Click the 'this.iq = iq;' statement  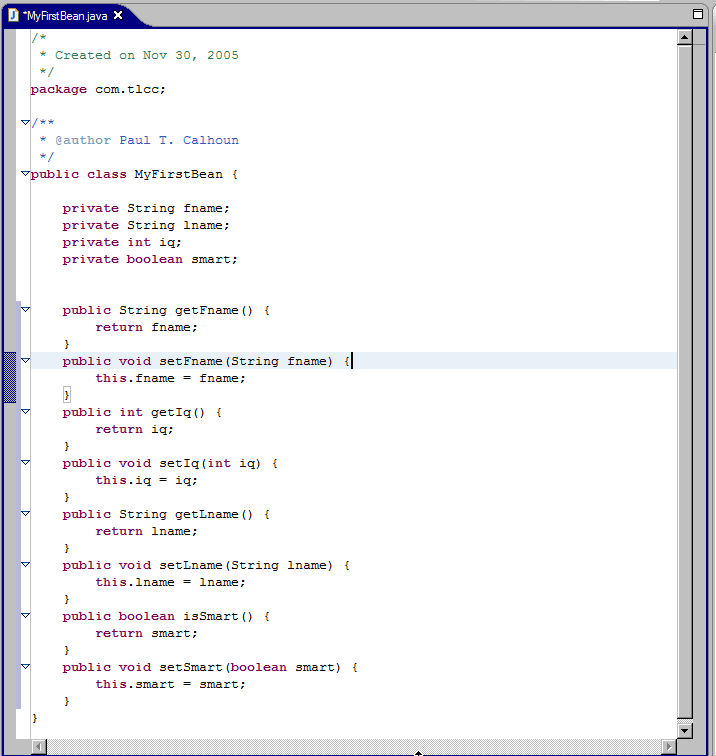[x=147, y=480]
